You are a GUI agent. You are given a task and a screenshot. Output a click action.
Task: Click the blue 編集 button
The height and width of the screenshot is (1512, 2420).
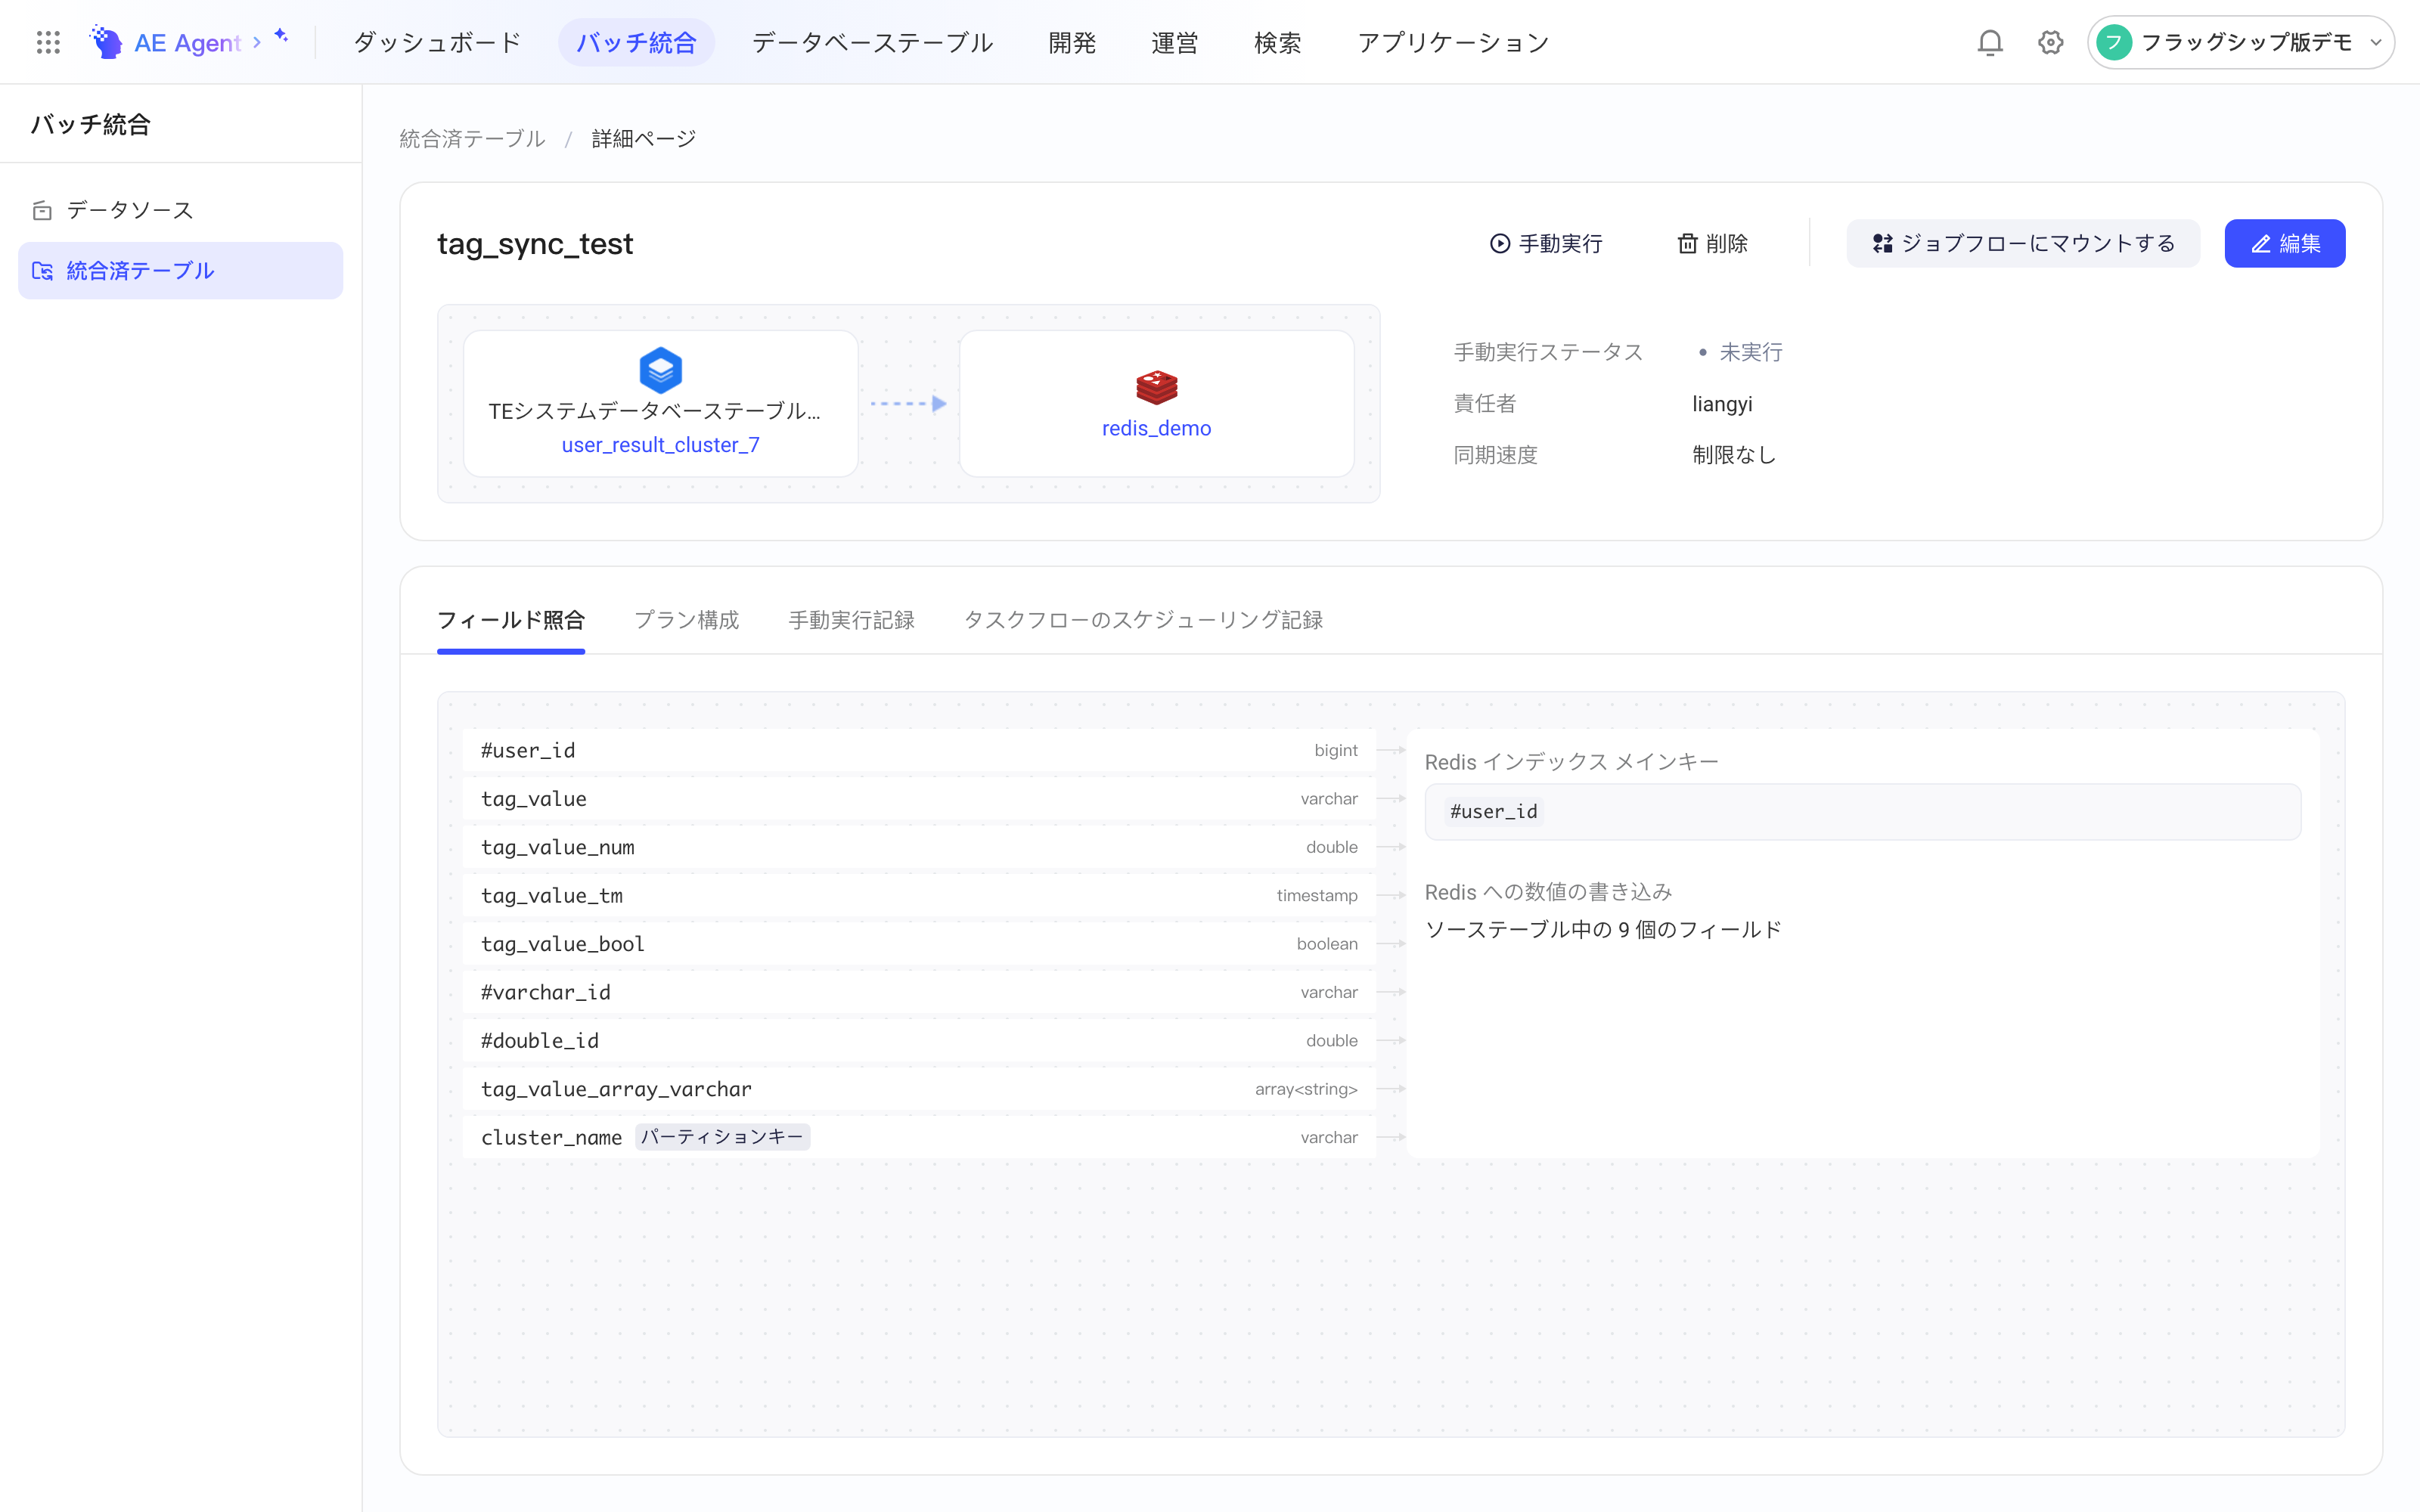tap(2284, 243)
